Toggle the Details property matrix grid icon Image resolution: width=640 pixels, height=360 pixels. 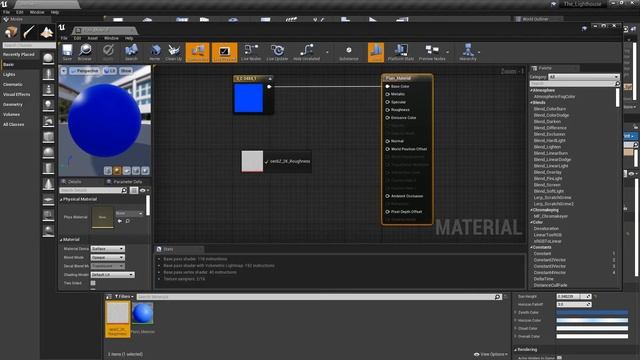pos(133,190)
